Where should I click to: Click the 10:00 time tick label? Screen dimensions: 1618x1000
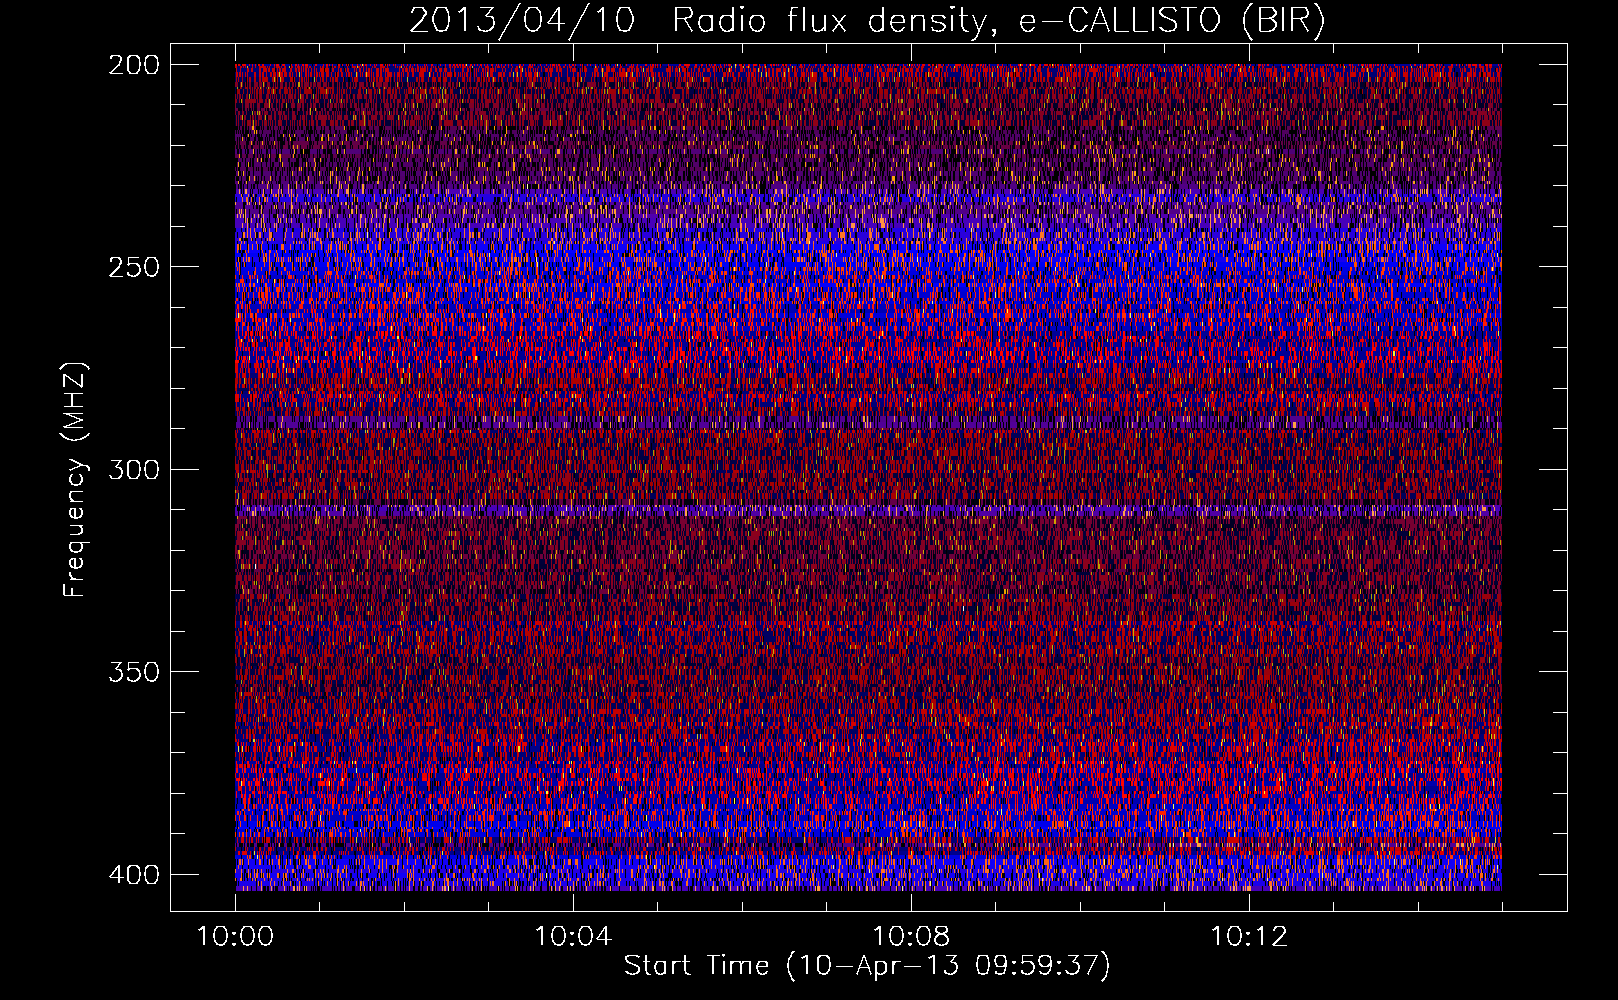[x=235, y=937]
